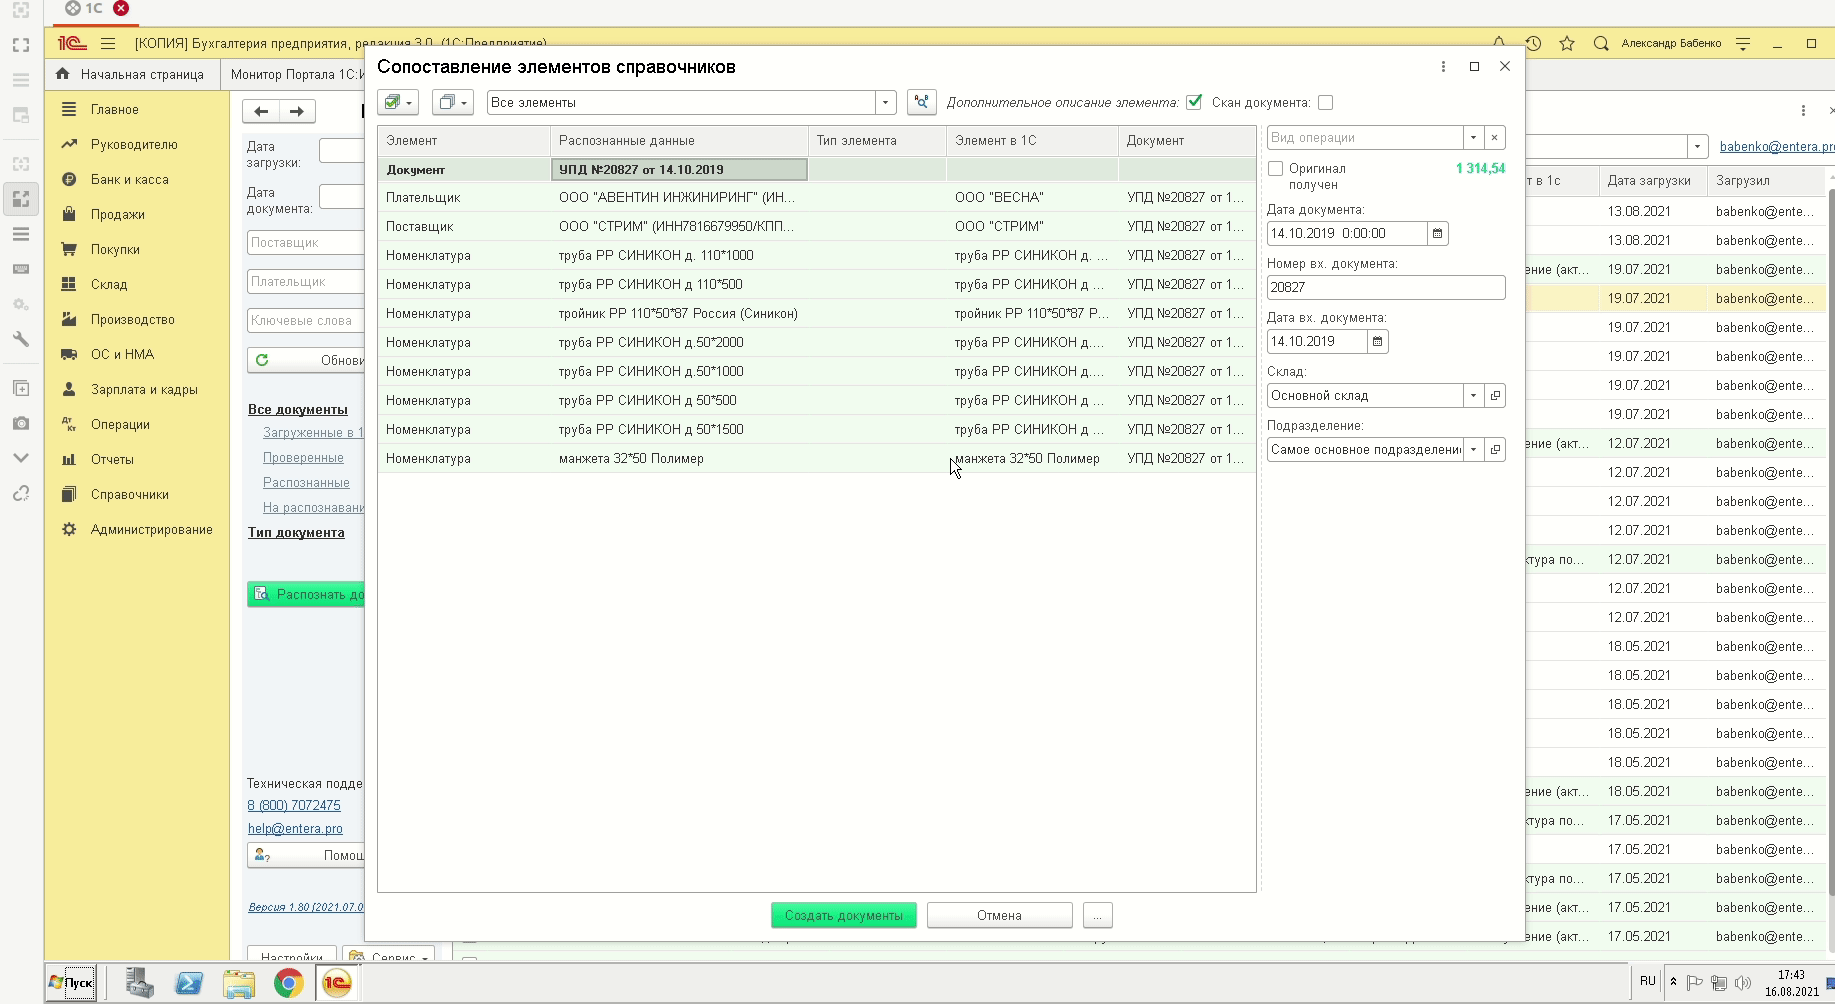Toggle Дополнительное описание элемента checkbox

pos(1194,102)
